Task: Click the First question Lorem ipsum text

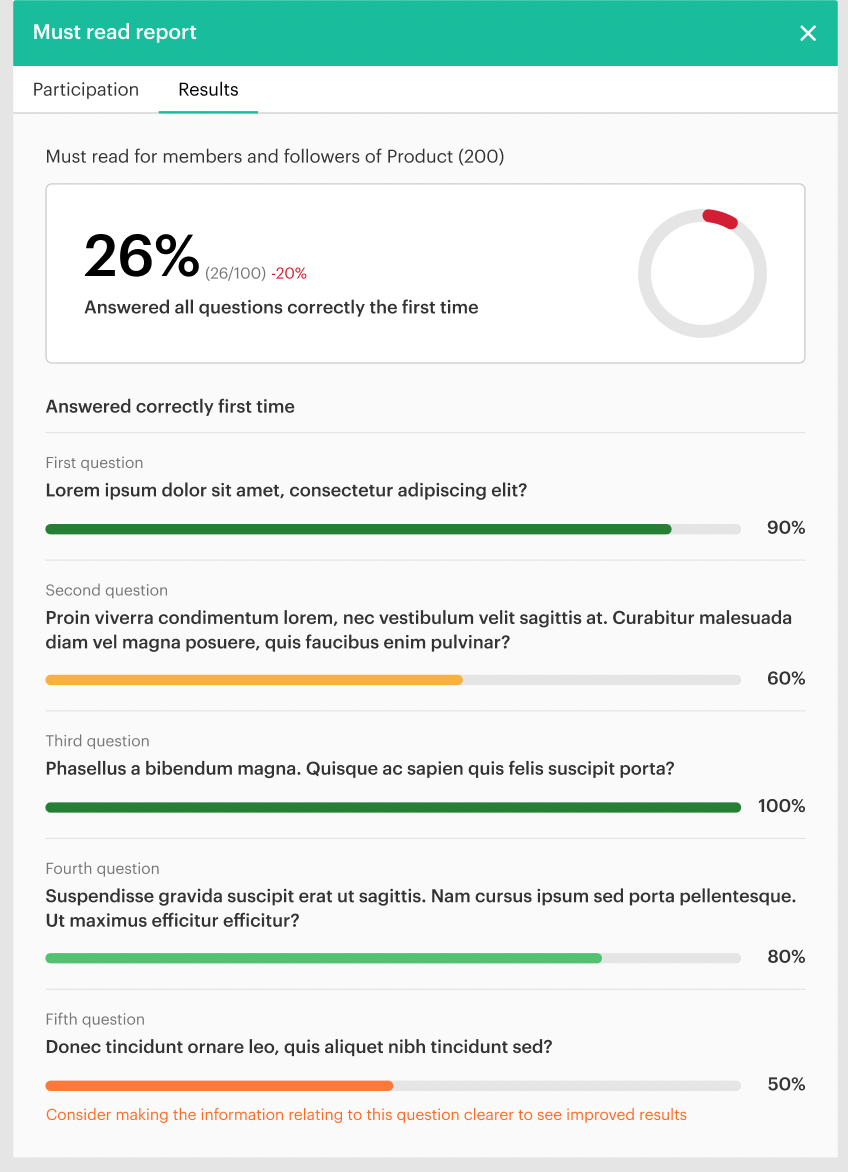Action: tap(286, 491)
